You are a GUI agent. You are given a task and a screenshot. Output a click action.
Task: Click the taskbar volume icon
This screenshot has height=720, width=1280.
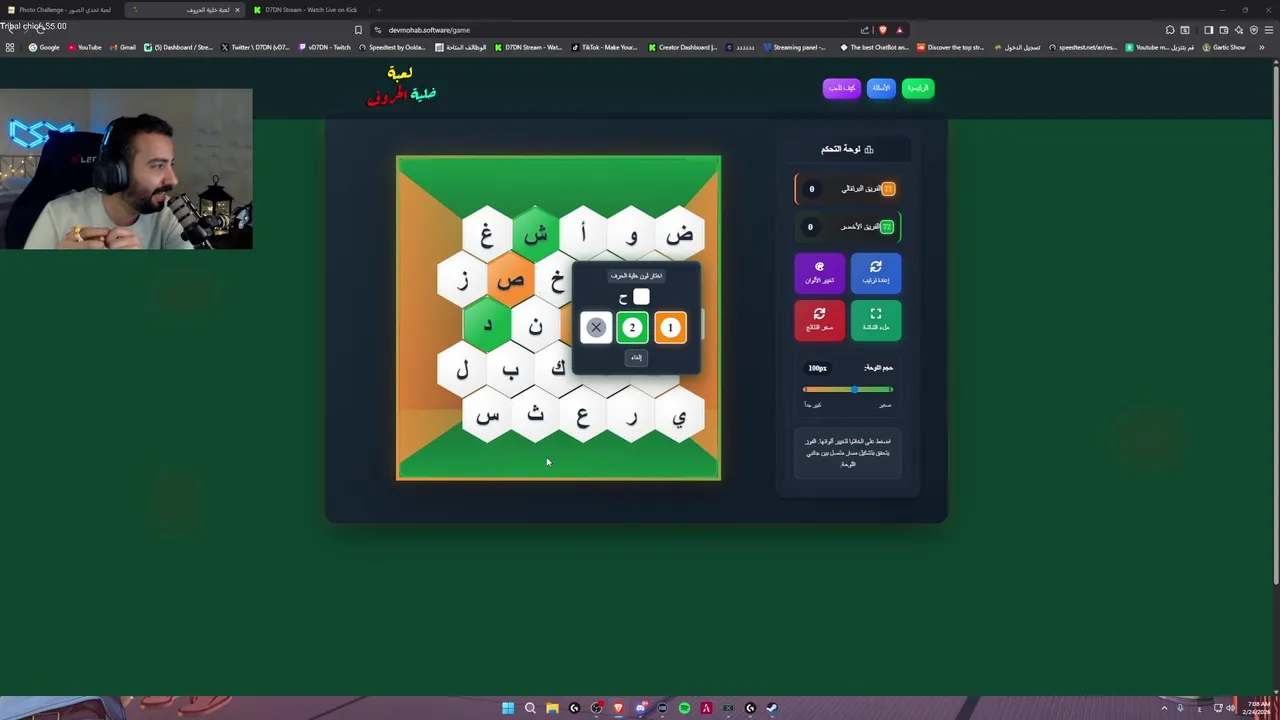[x=1230, y=708]
